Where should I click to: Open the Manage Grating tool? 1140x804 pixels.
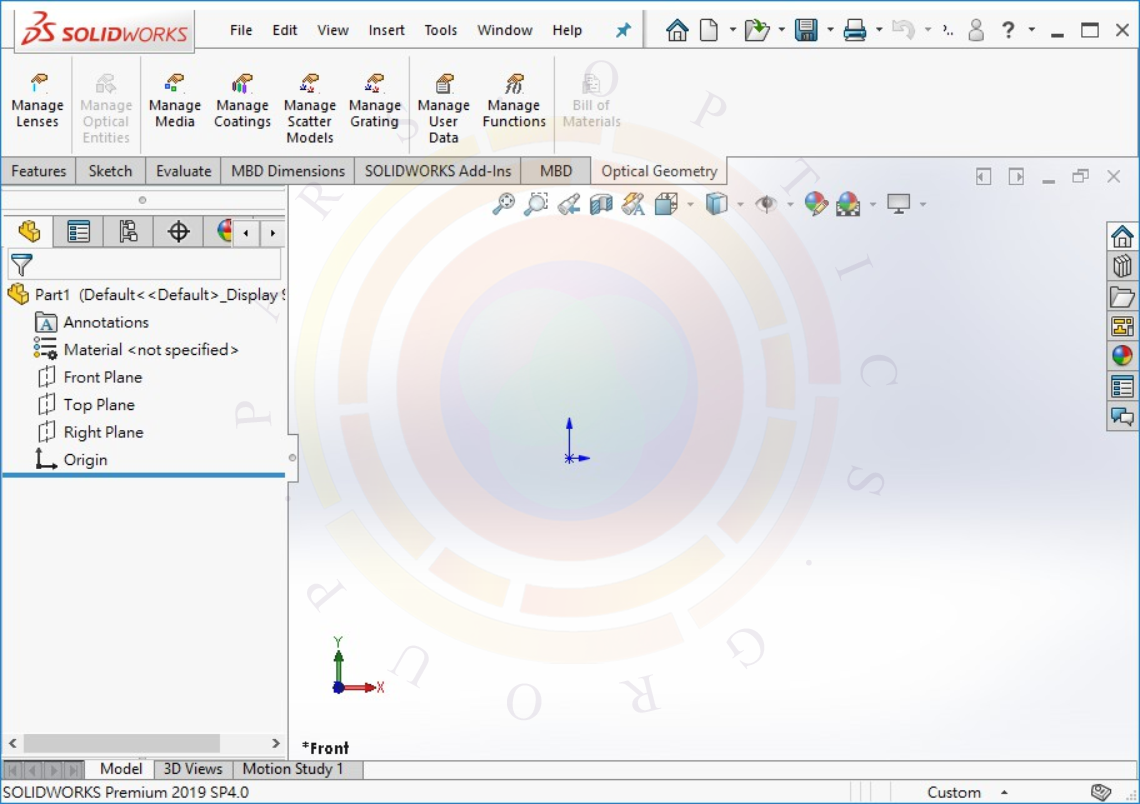pyautogui.click(x=374, y=101)
